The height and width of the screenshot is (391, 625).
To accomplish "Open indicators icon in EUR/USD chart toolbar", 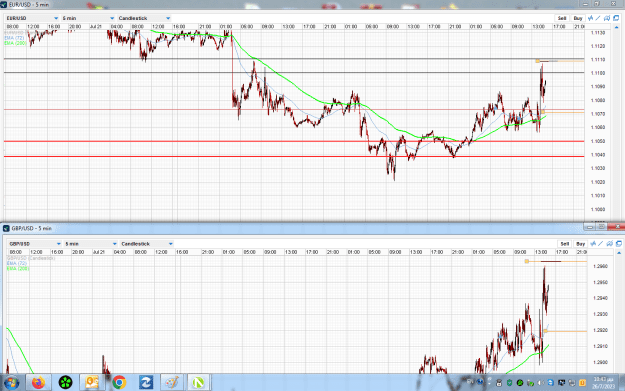I will pyautogui.click(x=590, y=18).
